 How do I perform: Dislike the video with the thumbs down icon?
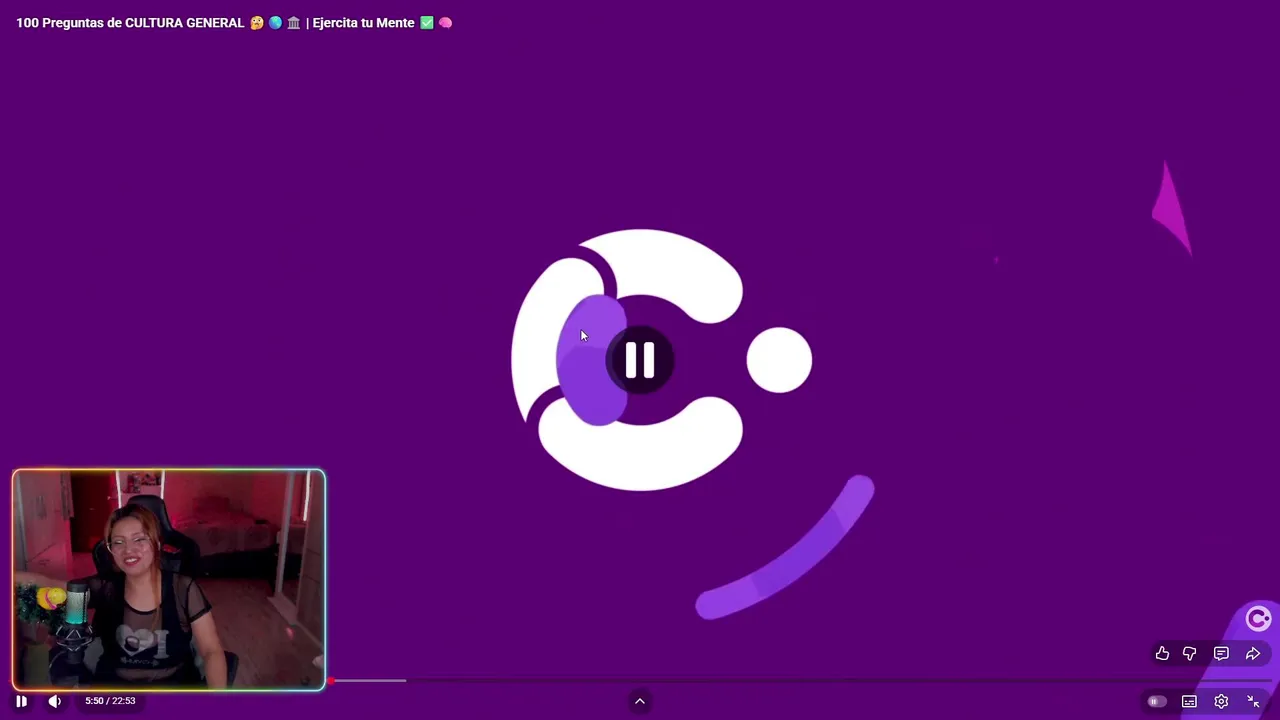[x=1190, y=653]
